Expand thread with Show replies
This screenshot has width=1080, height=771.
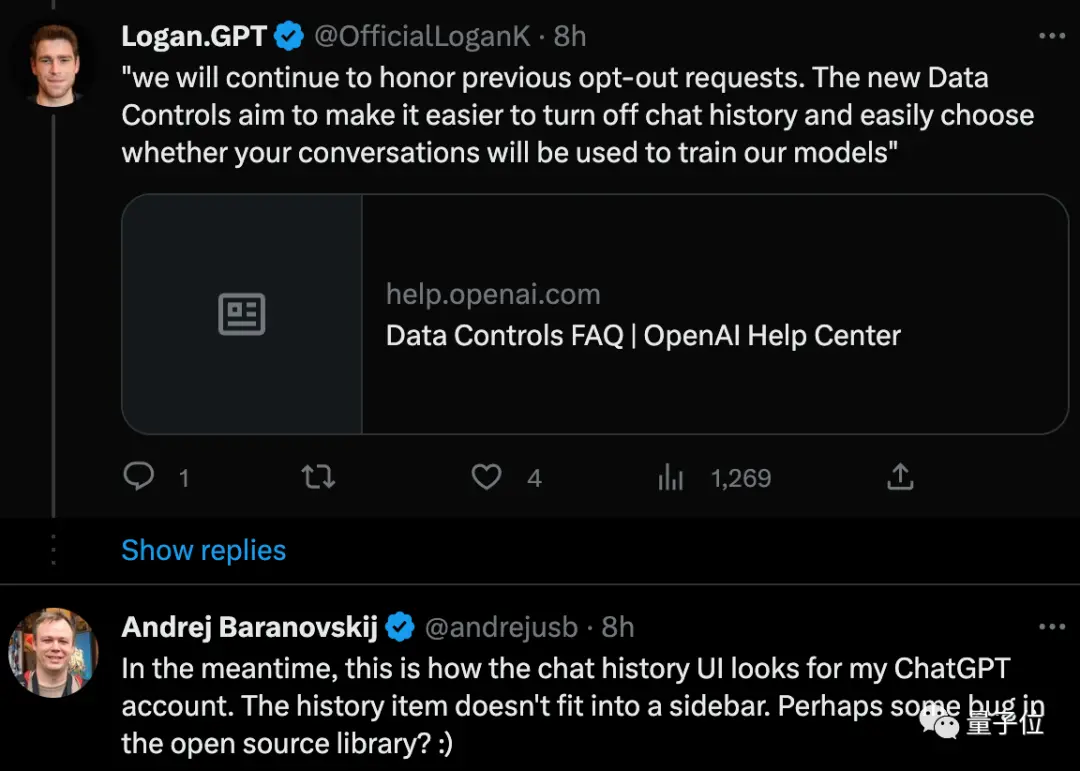click(204, 550)
